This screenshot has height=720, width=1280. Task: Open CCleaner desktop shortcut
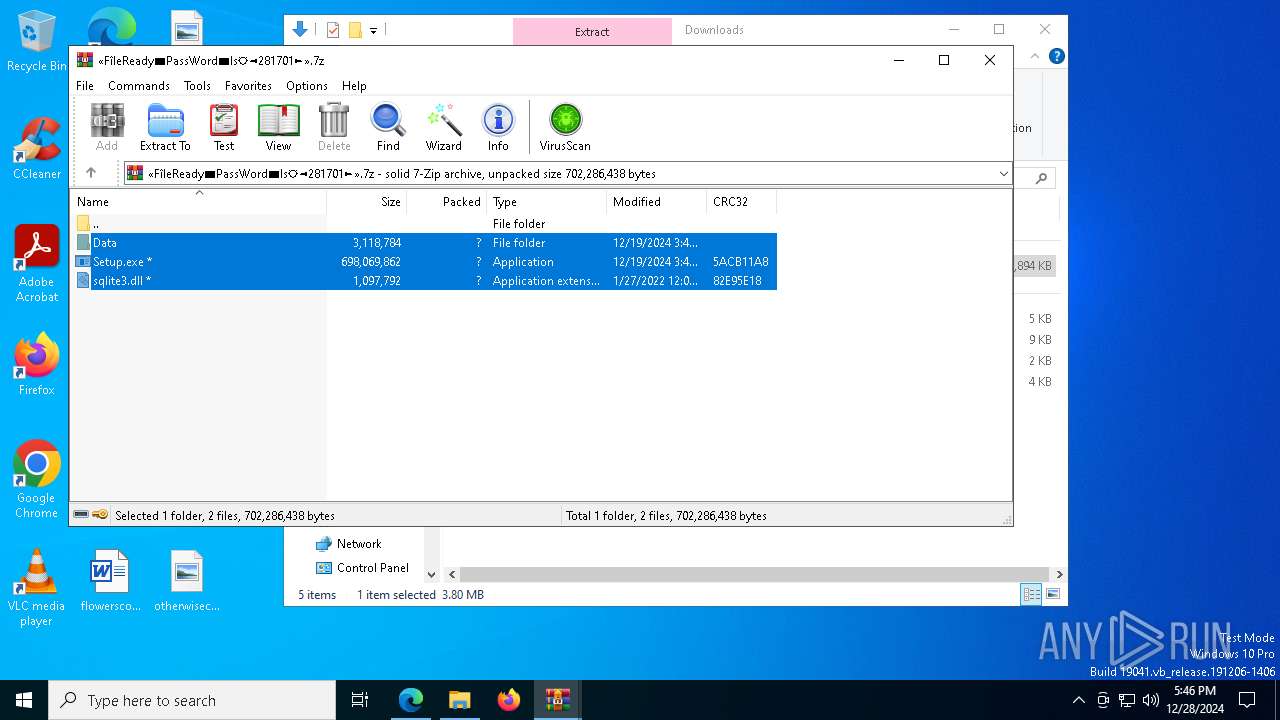[x=37, y=149]
